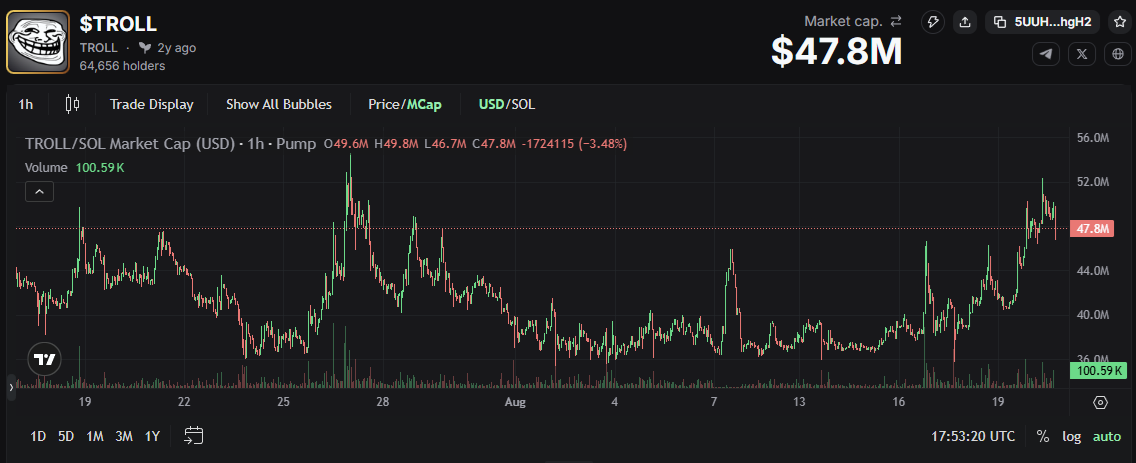Click the -1724115 (−3.48%) change value

tap(573, 143)
